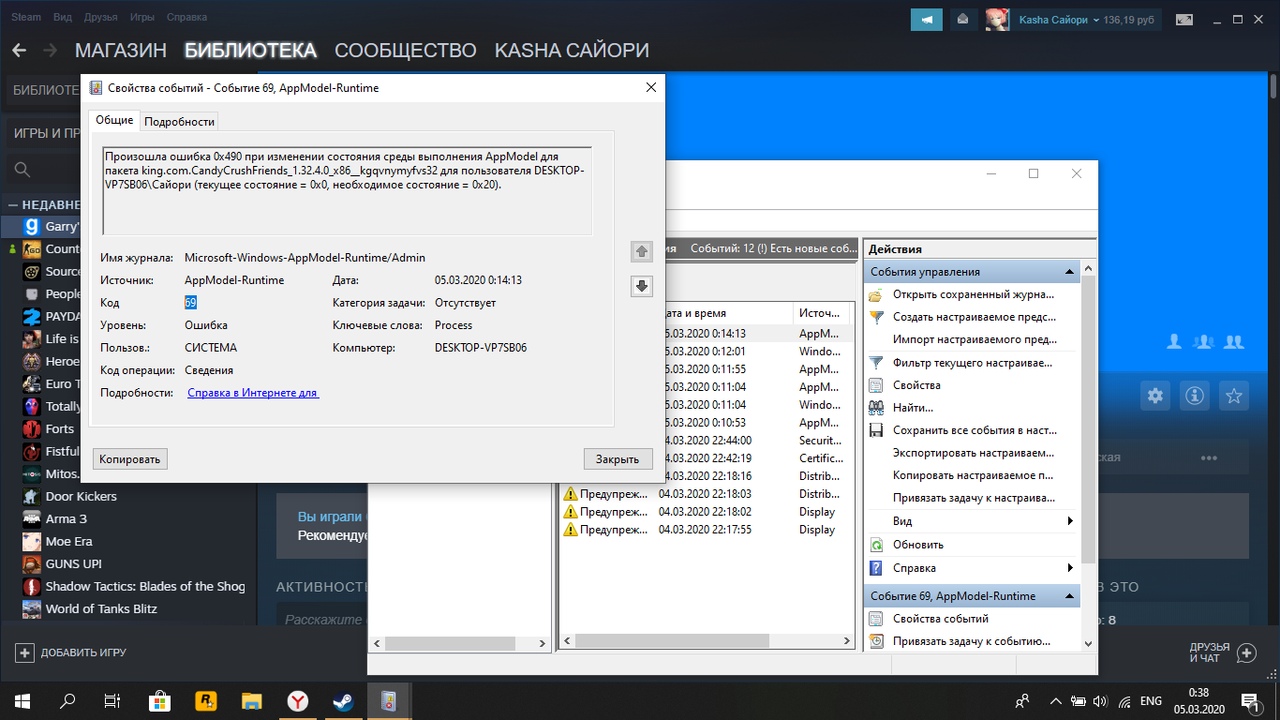
Task: Click favorite star icon in Steam
Action: (x=1233, y=396)
